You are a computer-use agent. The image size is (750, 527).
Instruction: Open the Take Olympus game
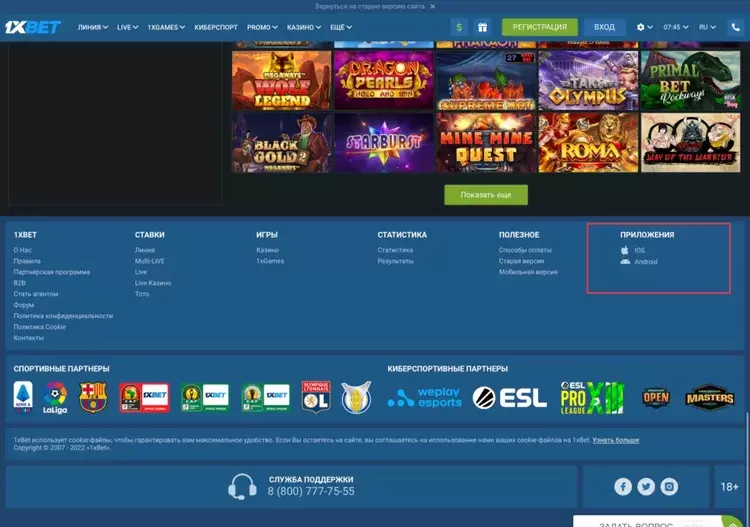point(588,81)
